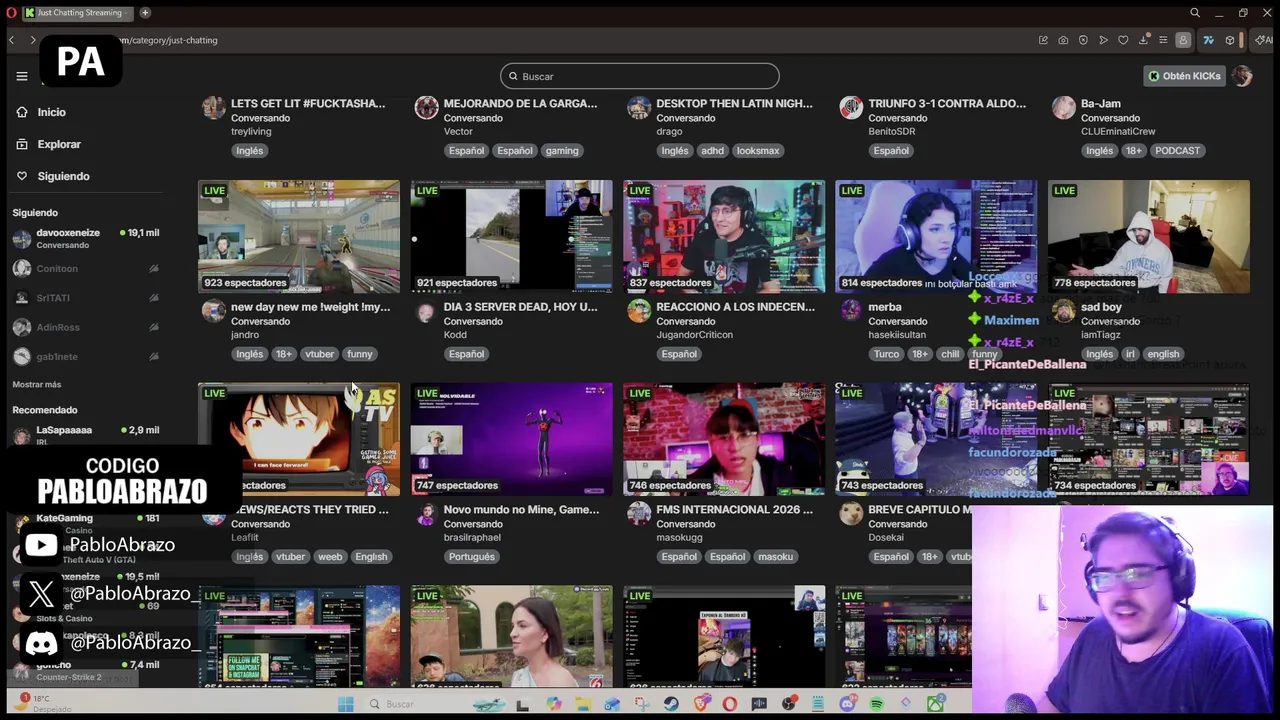Click the Turco tag under merba stream
This screenshot has width=1280, height=720.
(886, 354)
